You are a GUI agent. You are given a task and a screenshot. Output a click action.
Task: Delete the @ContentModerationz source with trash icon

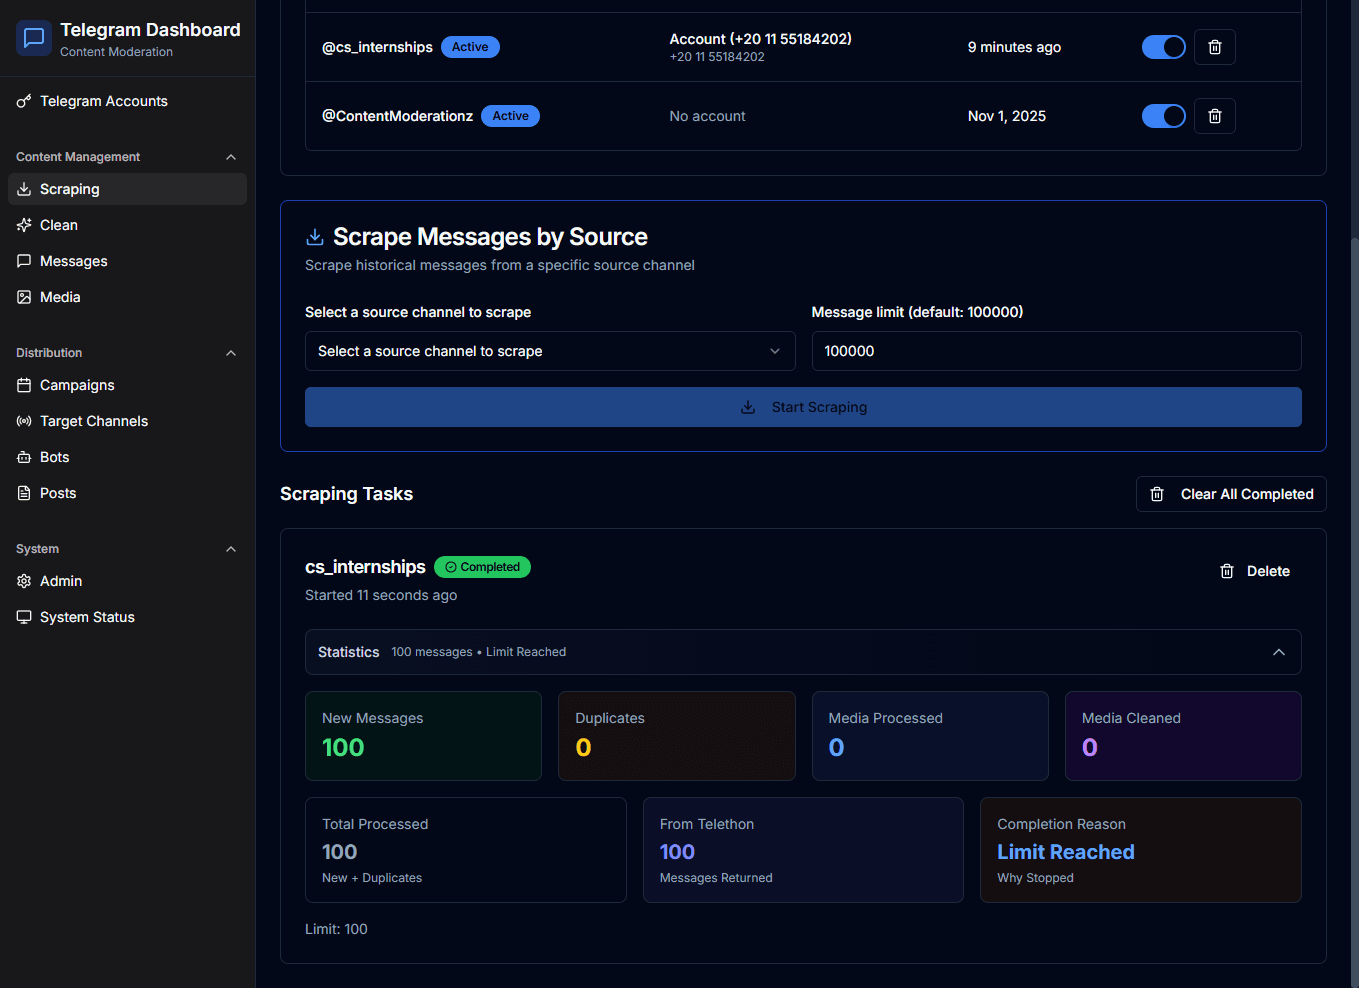(x=1215, y=116)
